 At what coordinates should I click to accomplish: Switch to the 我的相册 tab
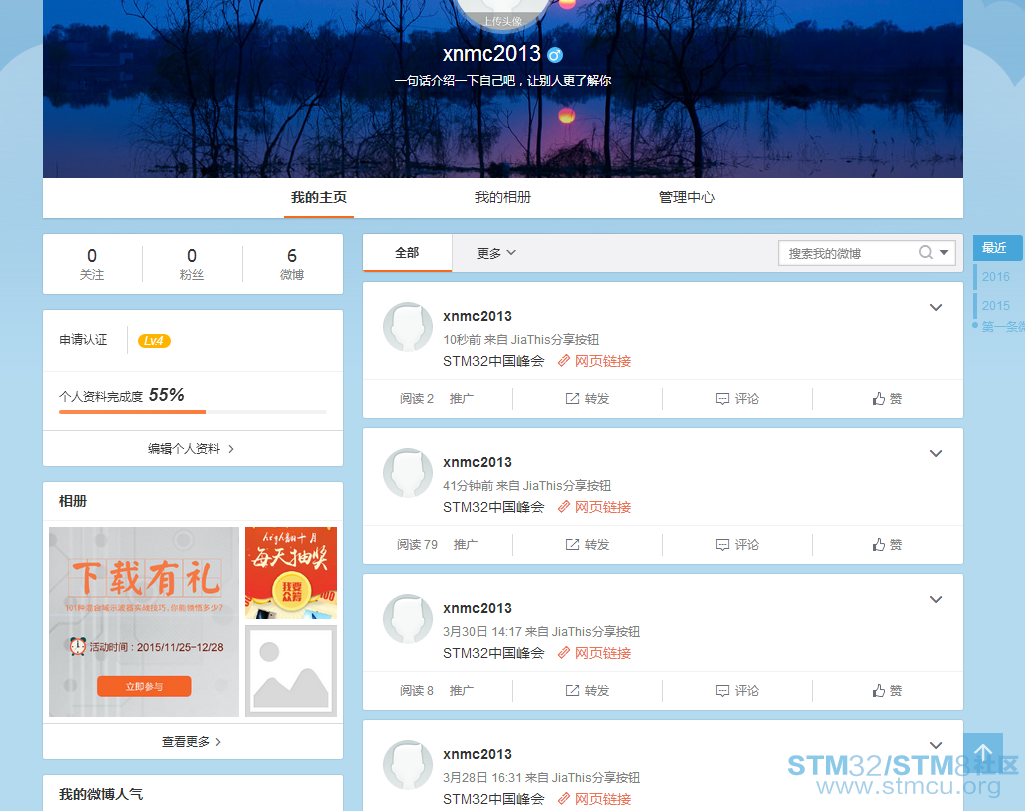(x=503, y=197)
